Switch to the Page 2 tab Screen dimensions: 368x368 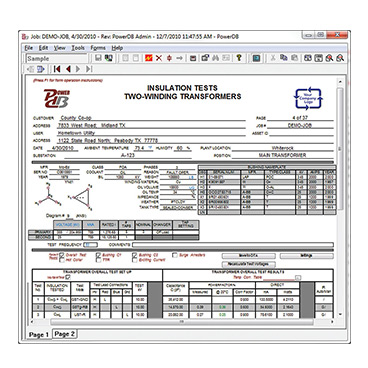click(65, 334)
